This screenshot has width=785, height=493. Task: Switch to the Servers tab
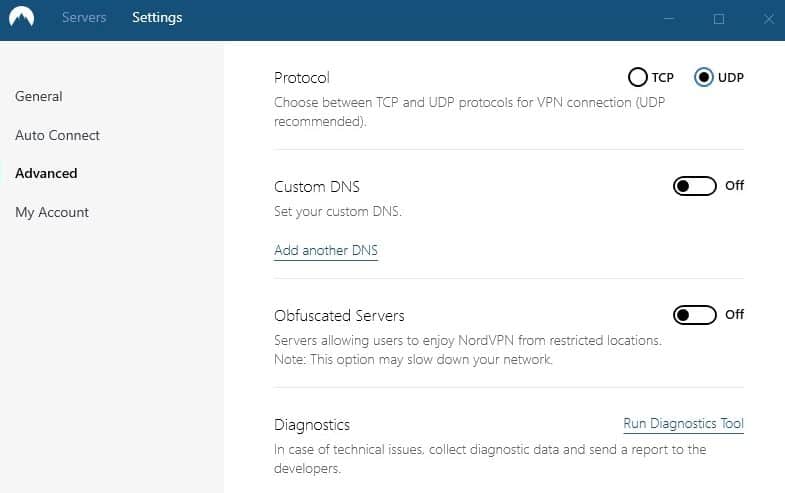coord(84,18)
